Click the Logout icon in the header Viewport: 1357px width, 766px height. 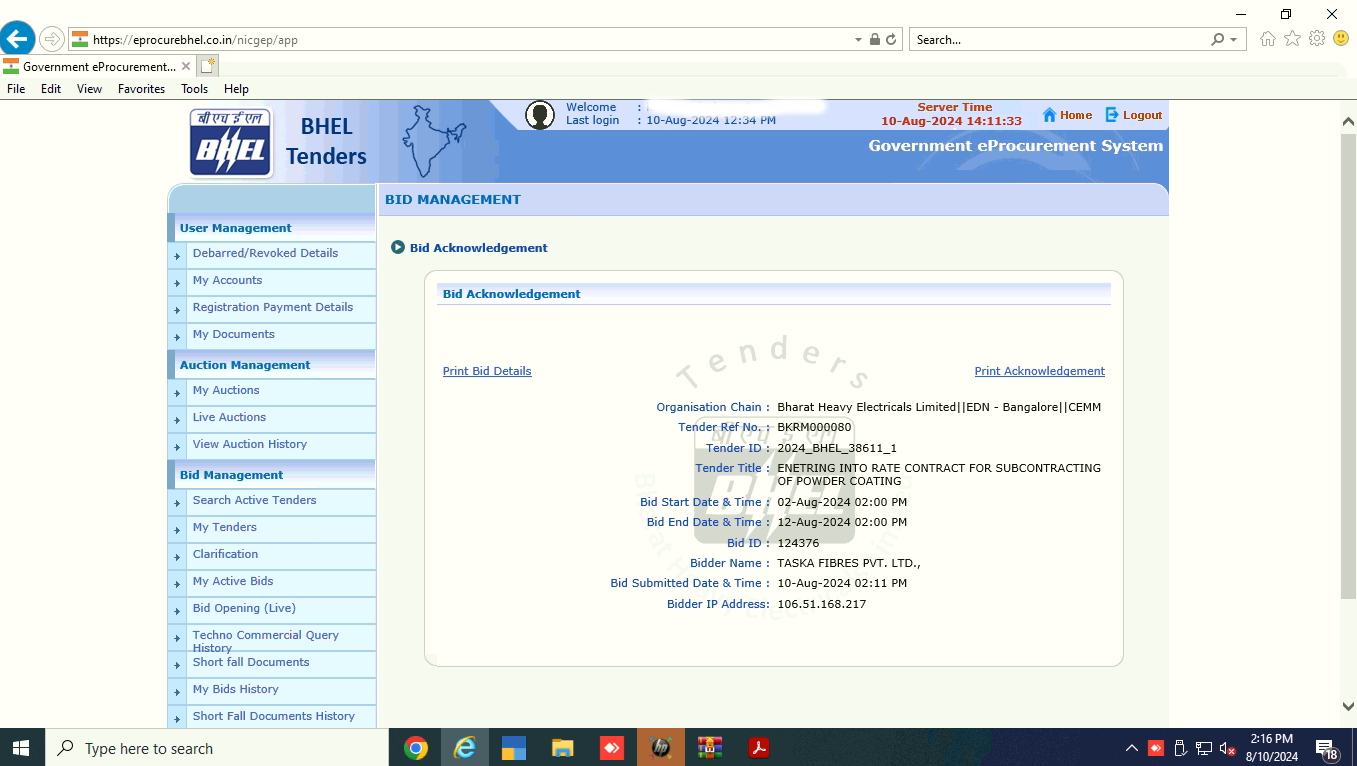coord(1112,115)
